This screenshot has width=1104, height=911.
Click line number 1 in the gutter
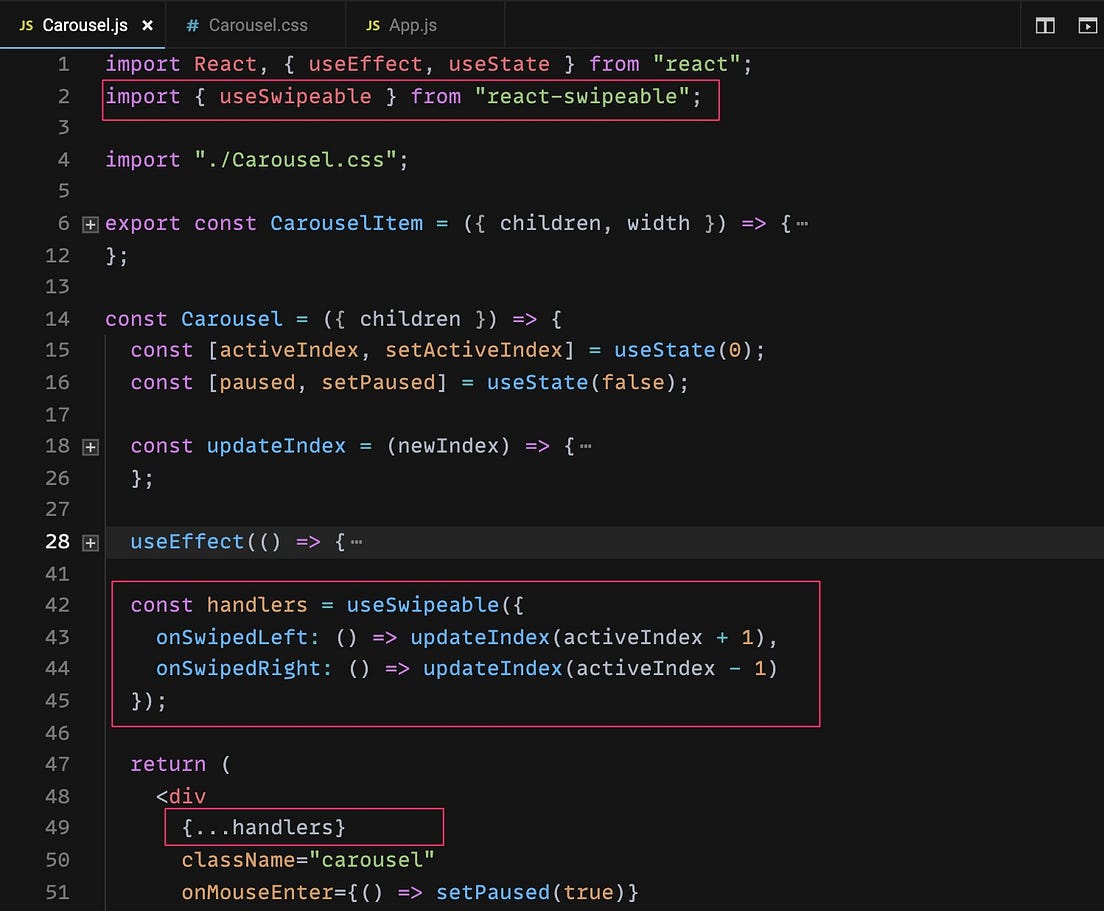point(62,64)
